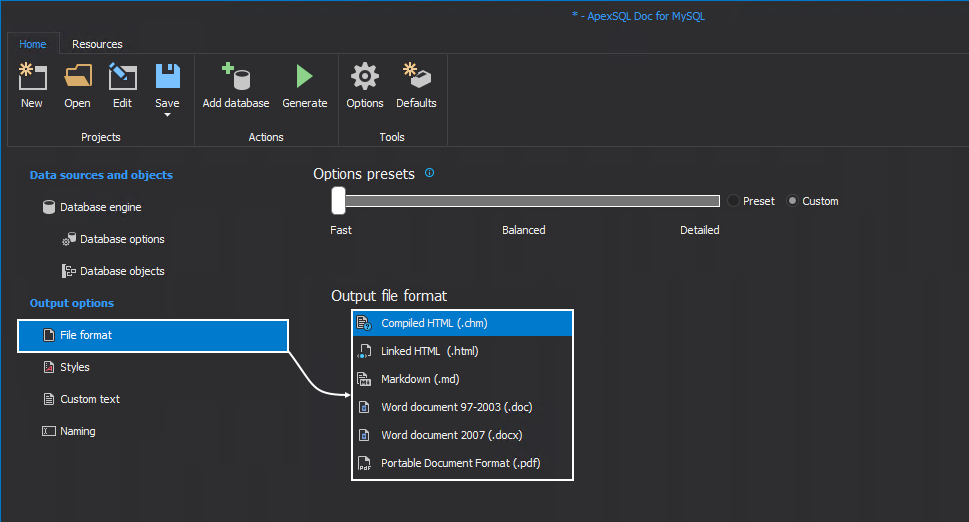This screenshot has height=522, width=969.
Task: Click the Edit project icon
Action: [122, 77]
